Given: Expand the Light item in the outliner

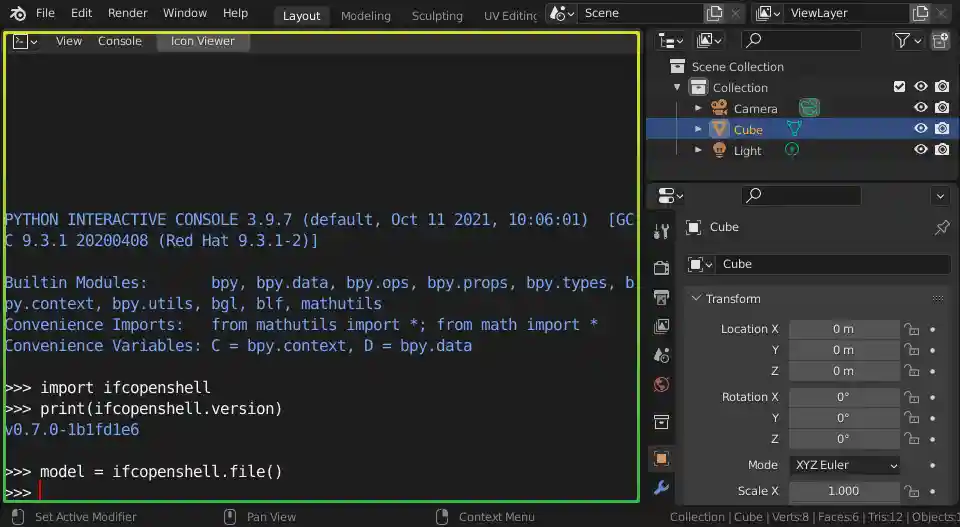Looking at the screenshot, I should pyautogui.click(x=698, y=150).
